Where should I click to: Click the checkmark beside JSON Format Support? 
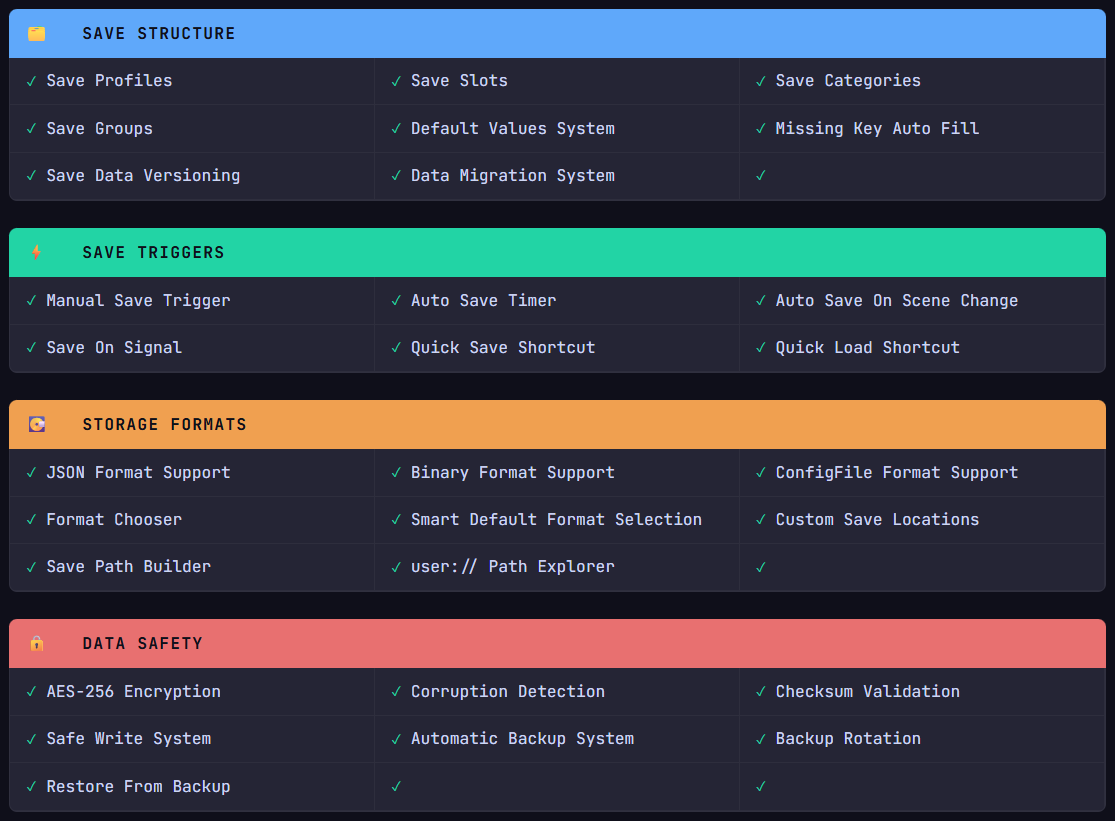point(32,473)
